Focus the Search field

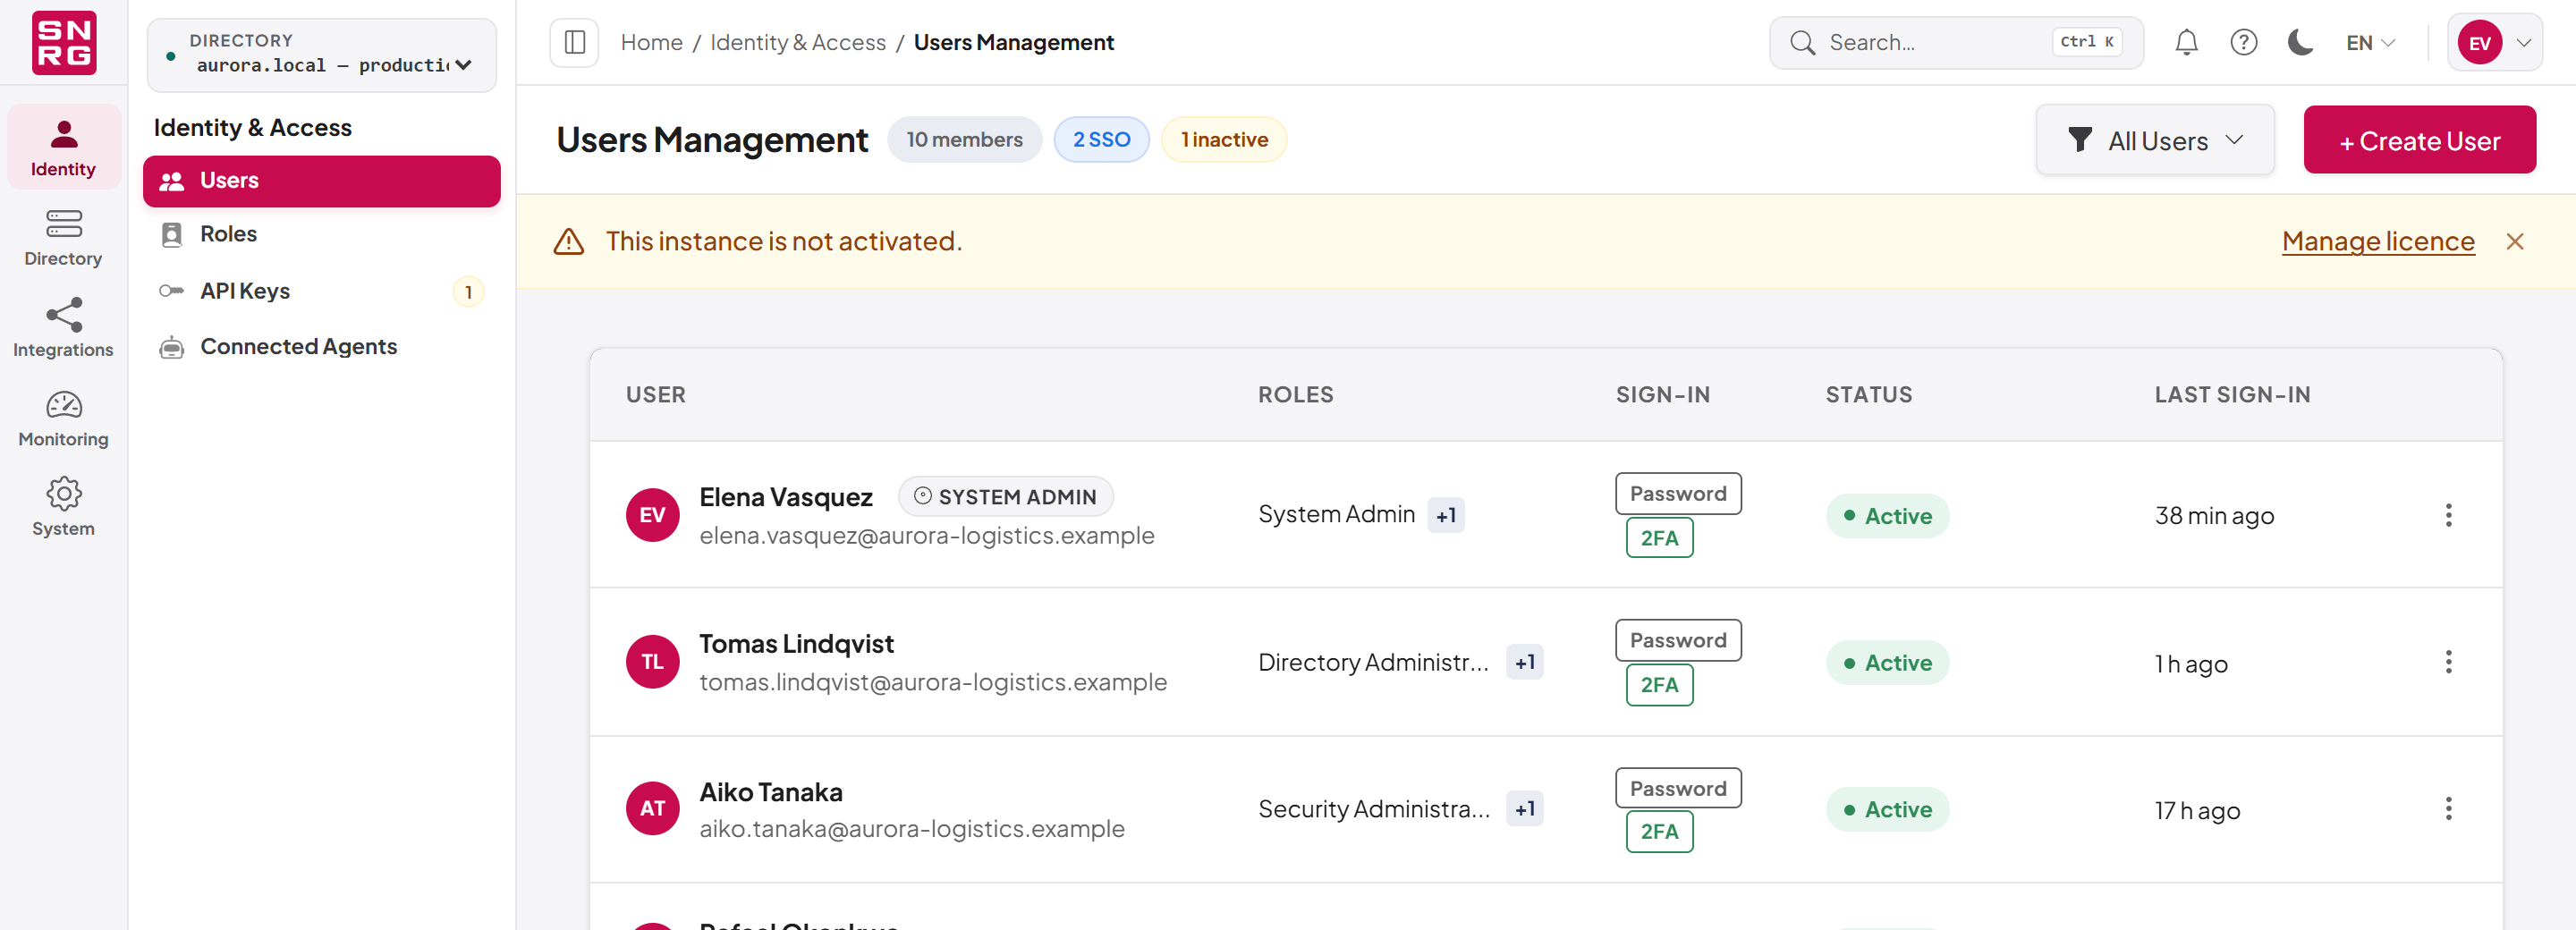[1956, 42]
